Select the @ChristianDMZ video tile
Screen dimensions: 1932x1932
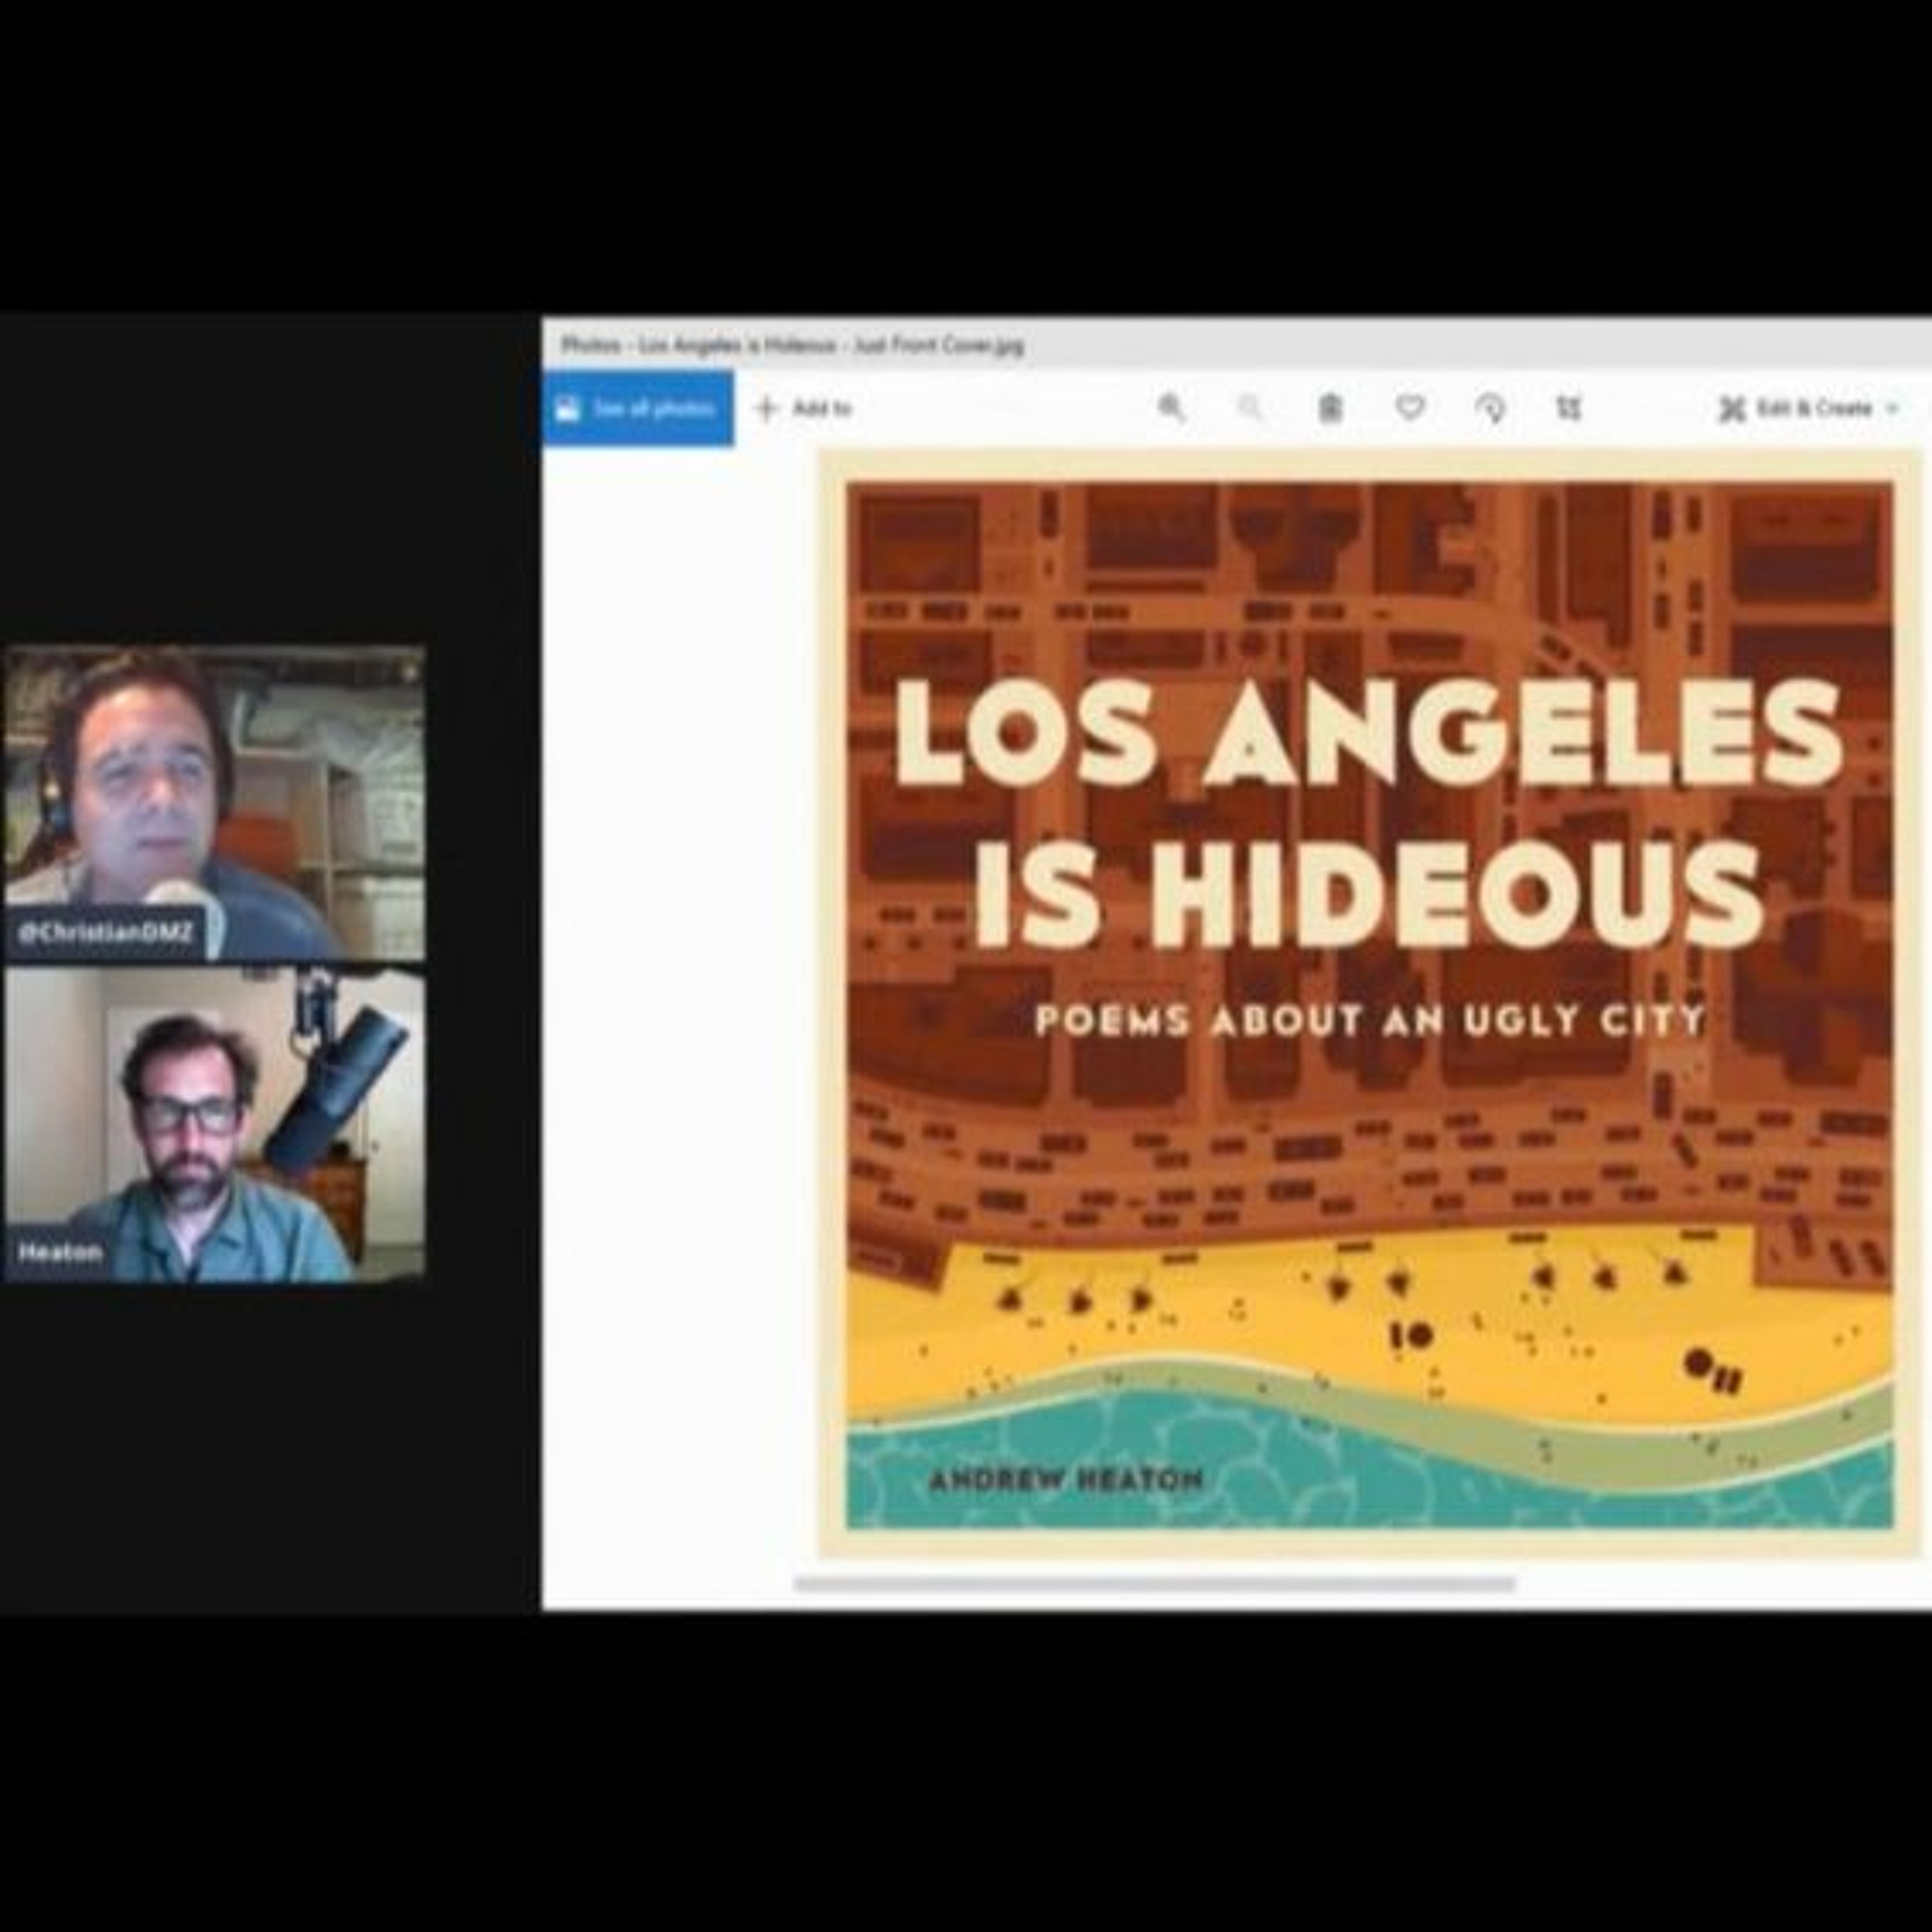pos(214,804)
